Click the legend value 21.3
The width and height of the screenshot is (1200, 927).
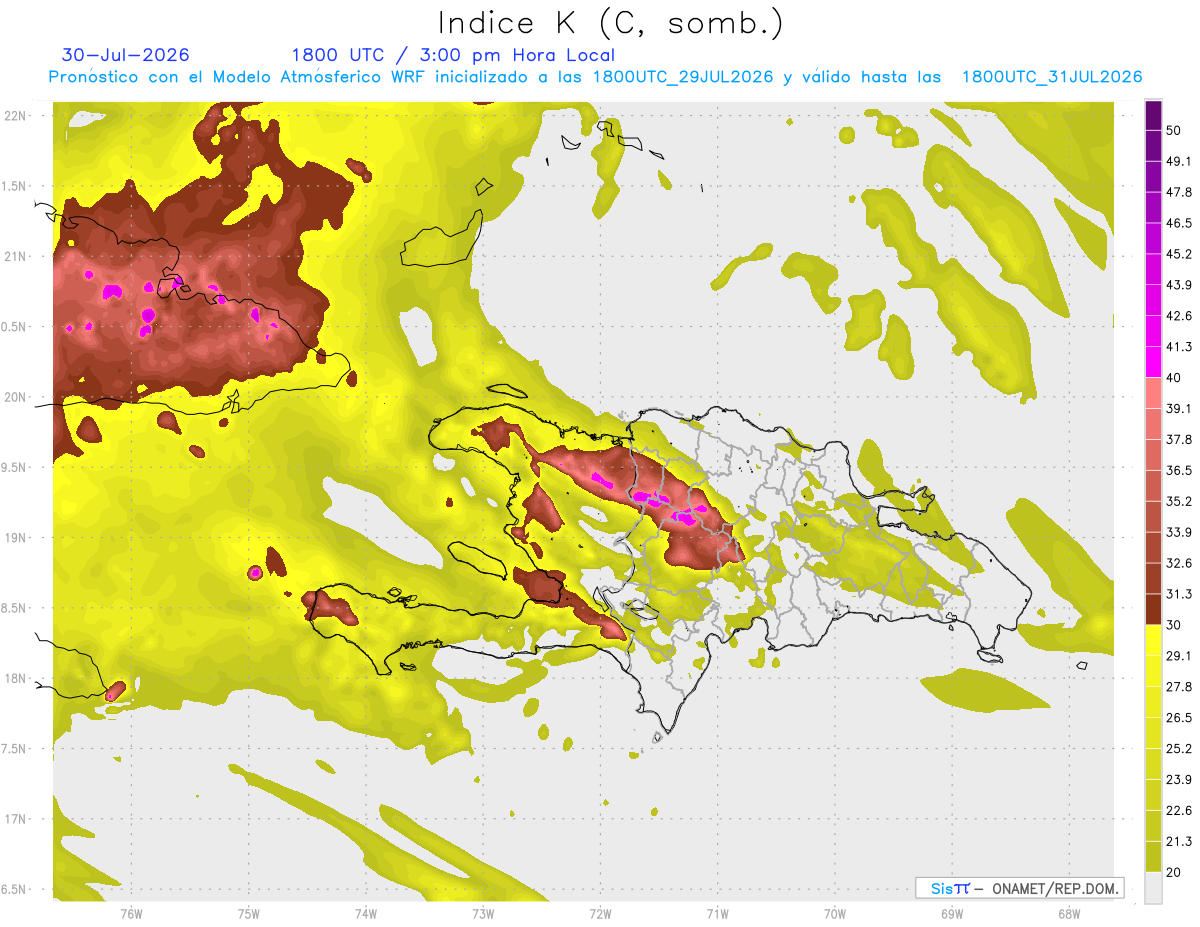point(1179,842)
